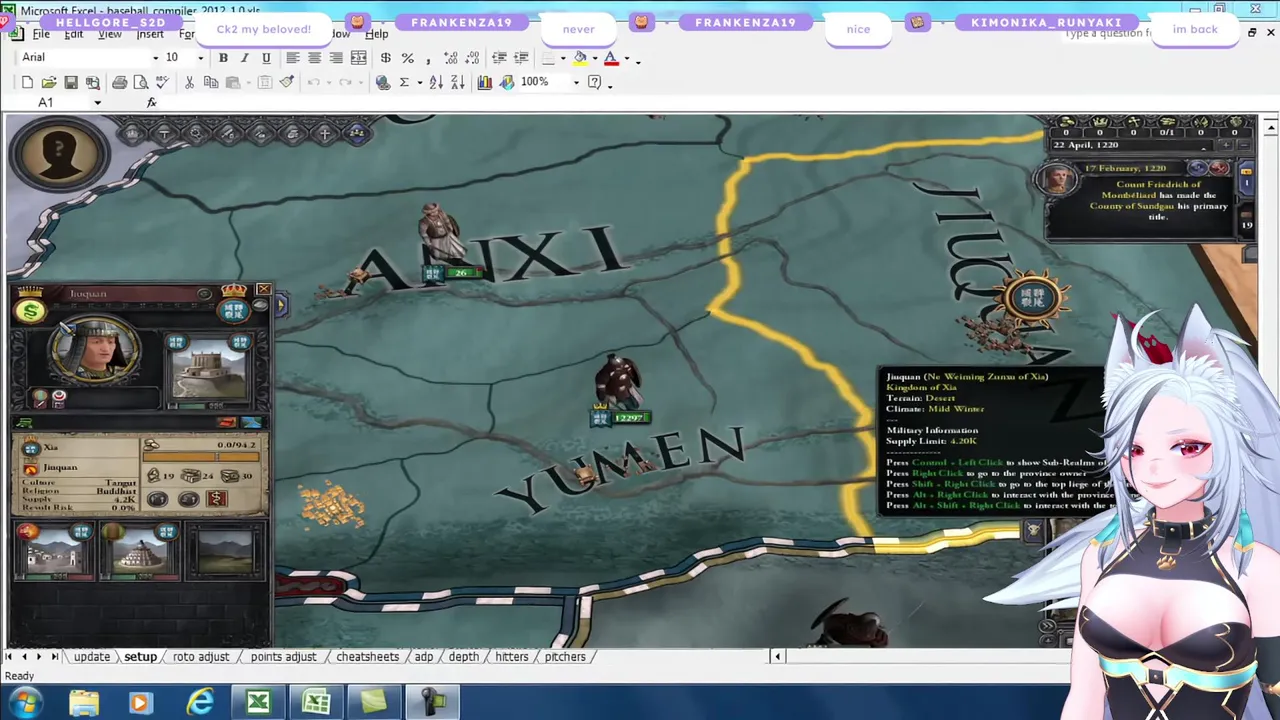Activate format painter brush
The width and height of the screenshot is (1280, 720).
287,82
